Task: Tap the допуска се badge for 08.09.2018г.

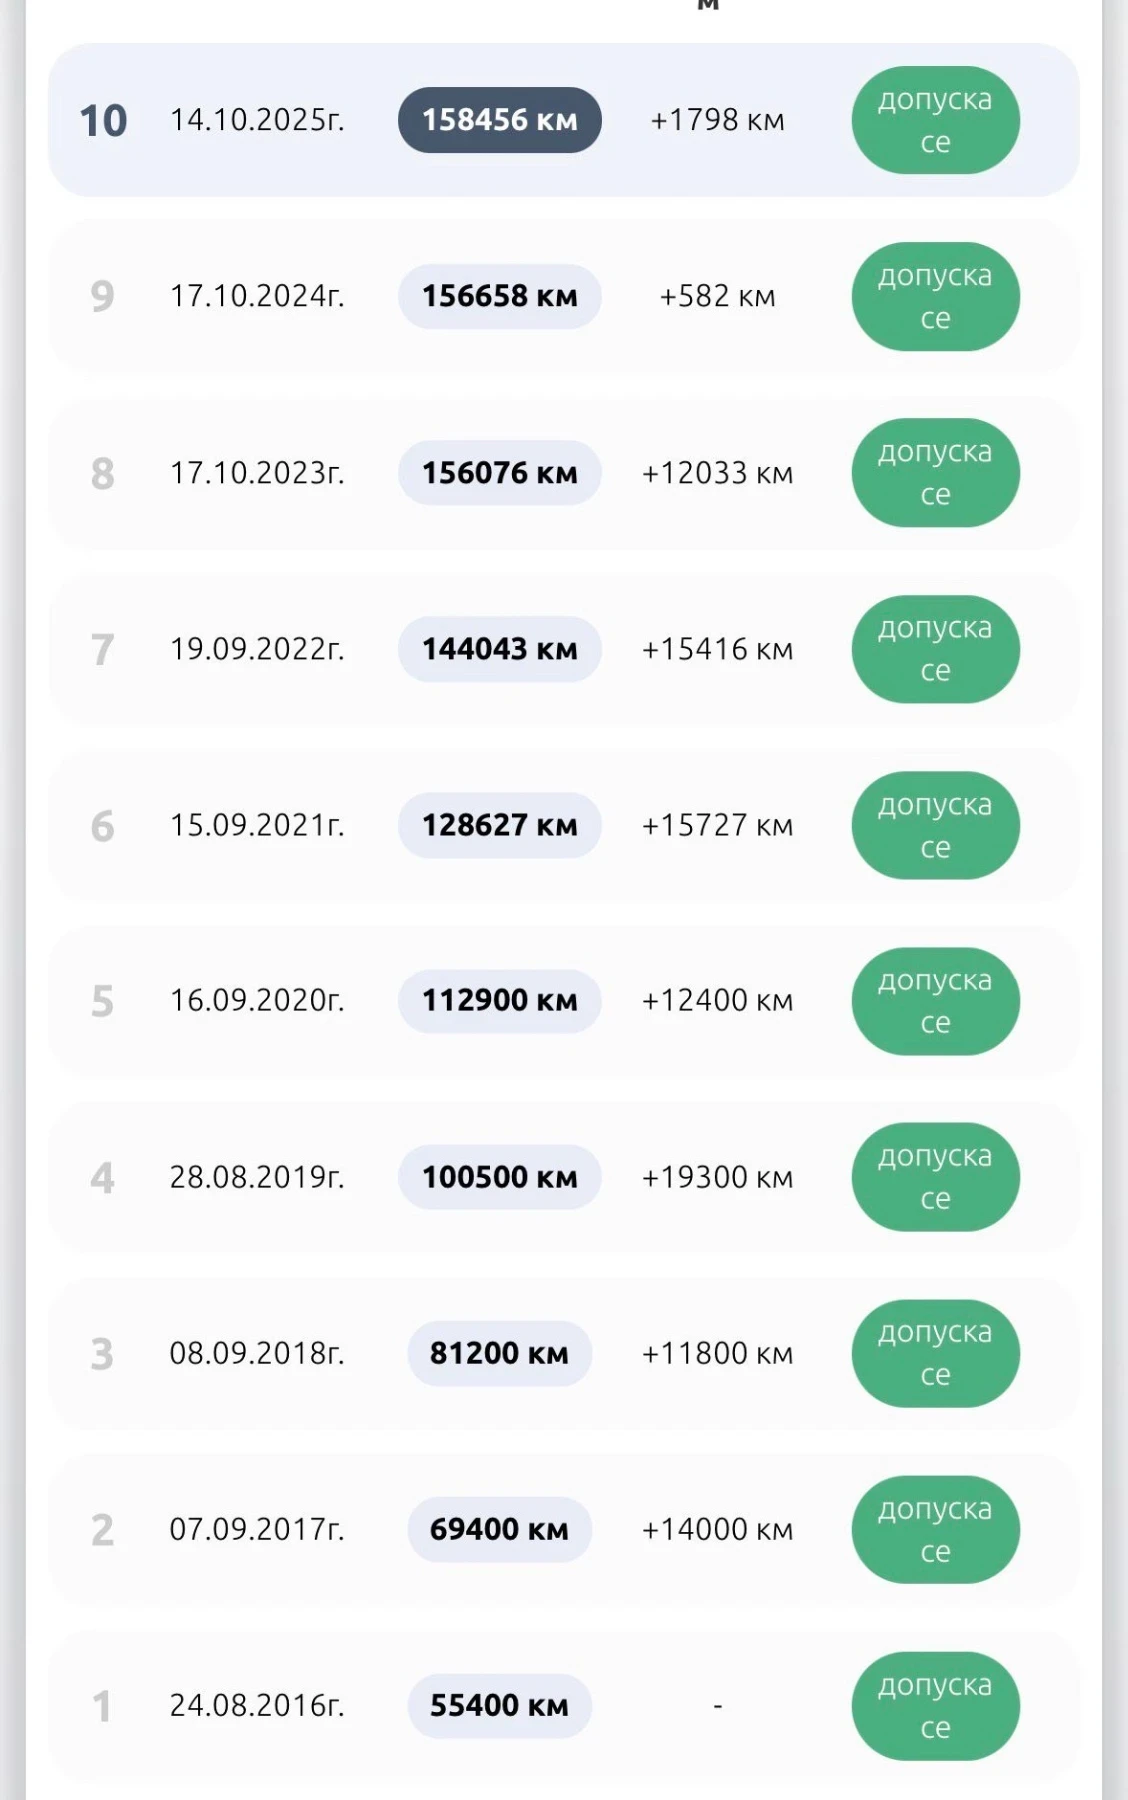Action: point(935,1353)
